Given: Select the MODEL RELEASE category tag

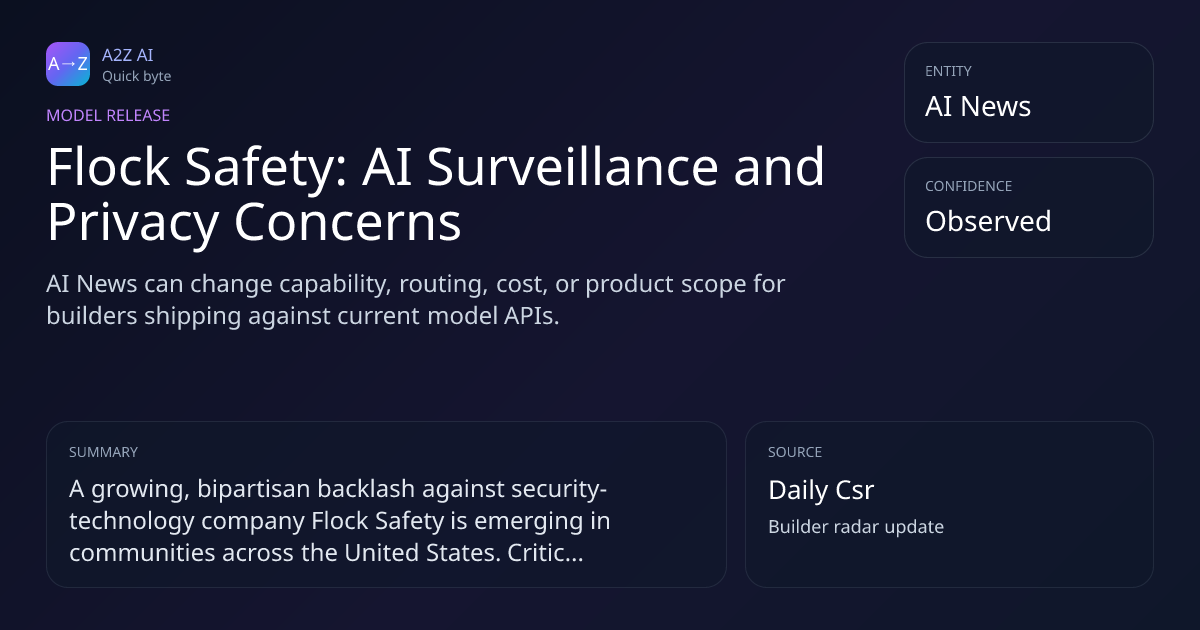Looking at the screenshot, I should [x=108, y=115].
